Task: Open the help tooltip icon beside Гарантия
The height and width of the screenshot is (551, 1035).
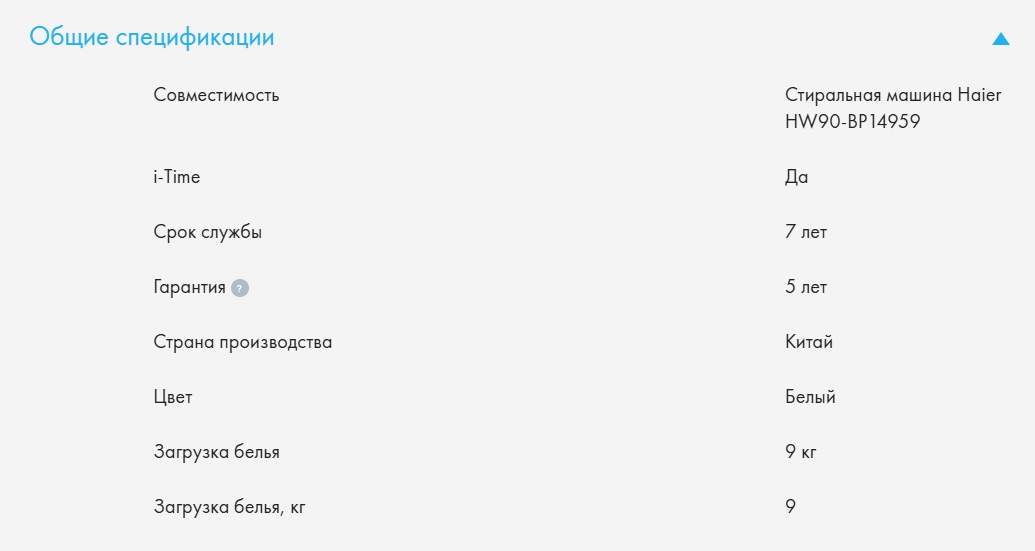Action: pos(240,288)
